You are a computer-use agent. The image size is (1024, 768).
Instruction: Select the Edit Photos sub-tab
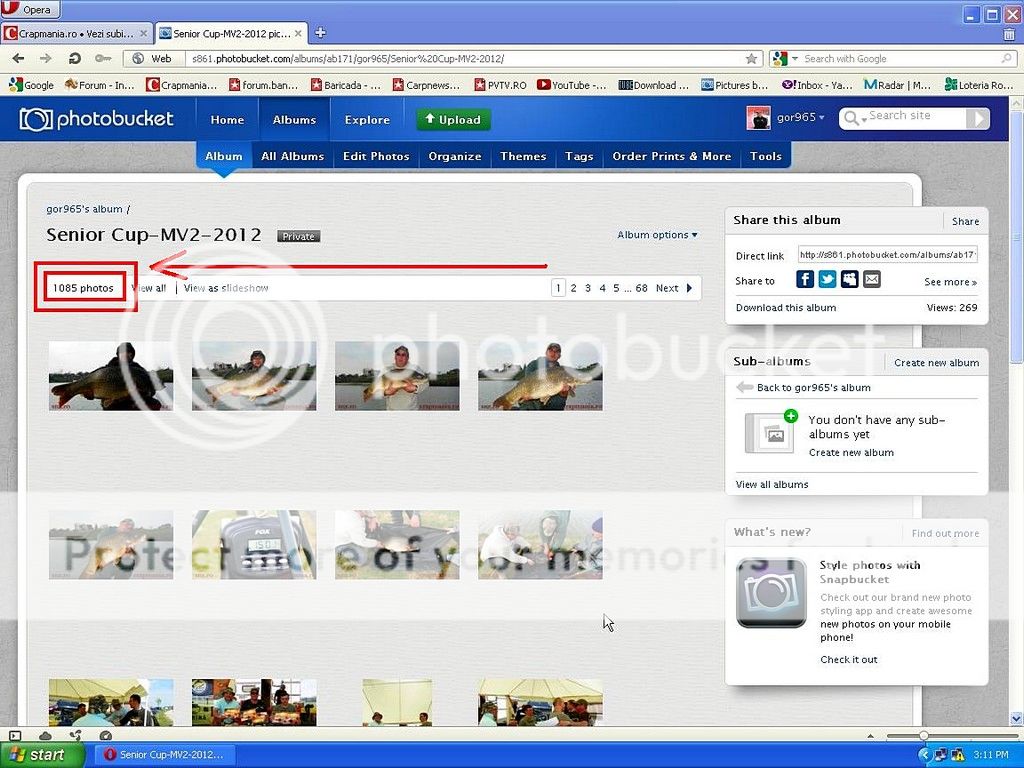click(376, 156)
